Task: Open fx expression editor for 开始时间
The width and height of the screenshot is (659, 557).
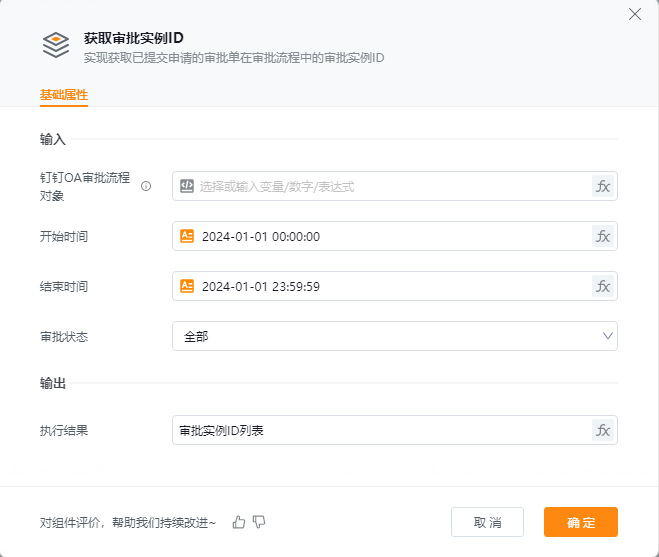Action: [x=603, y=236]
